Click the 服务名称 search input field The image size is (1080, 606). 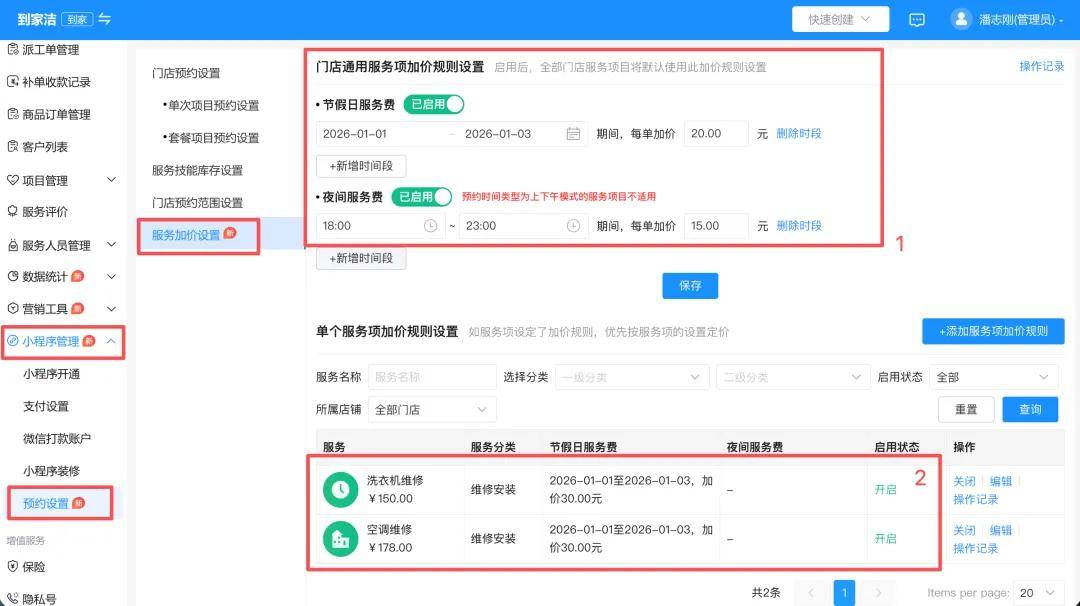(432, 377)
